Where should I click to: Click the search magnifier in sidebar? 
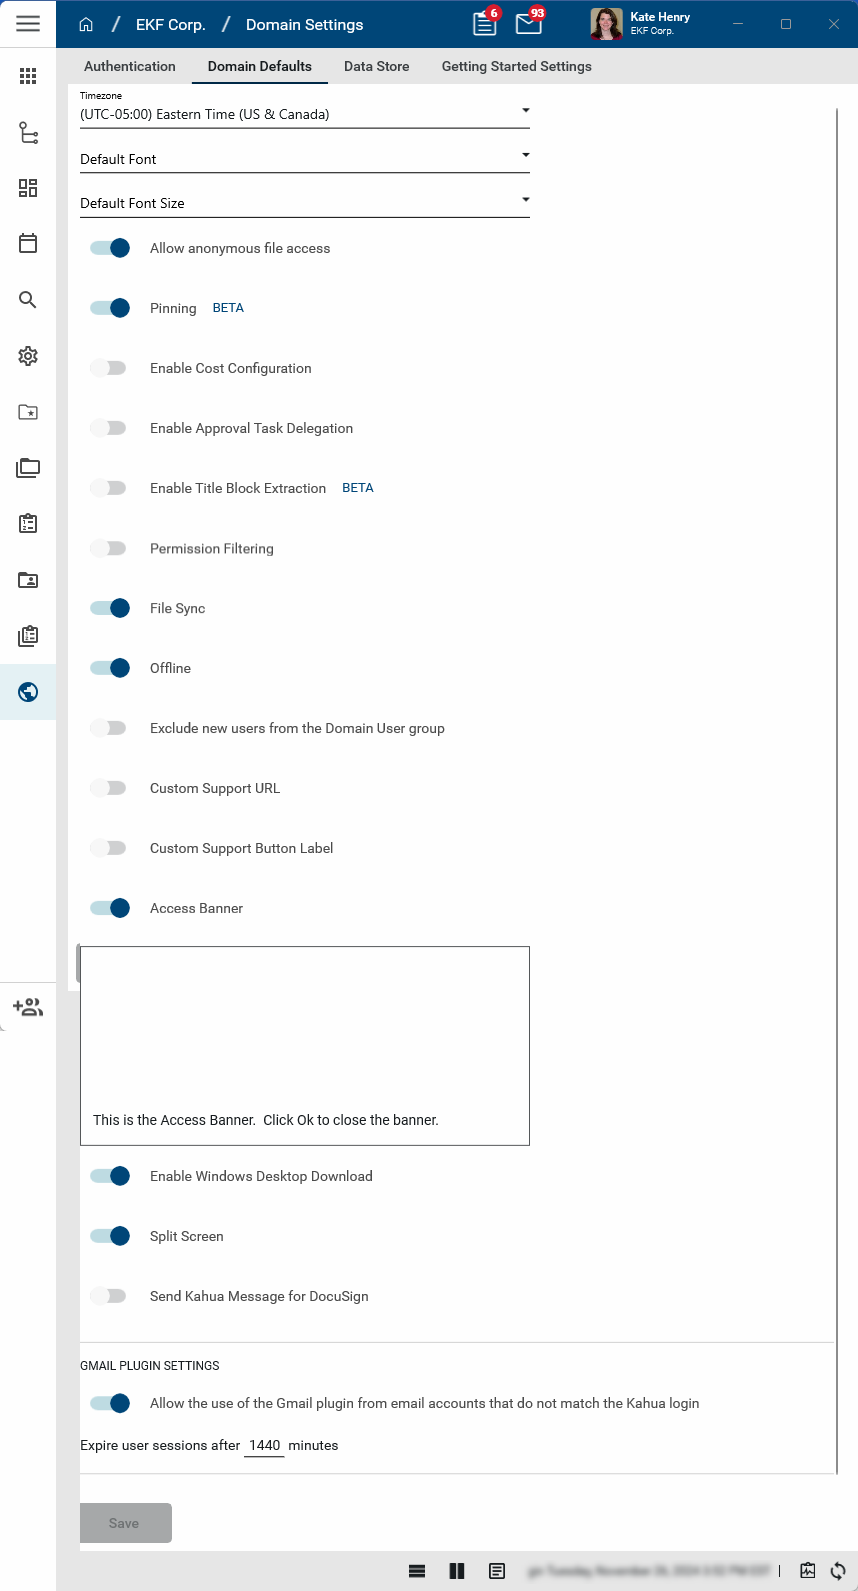tap(28, 300)
